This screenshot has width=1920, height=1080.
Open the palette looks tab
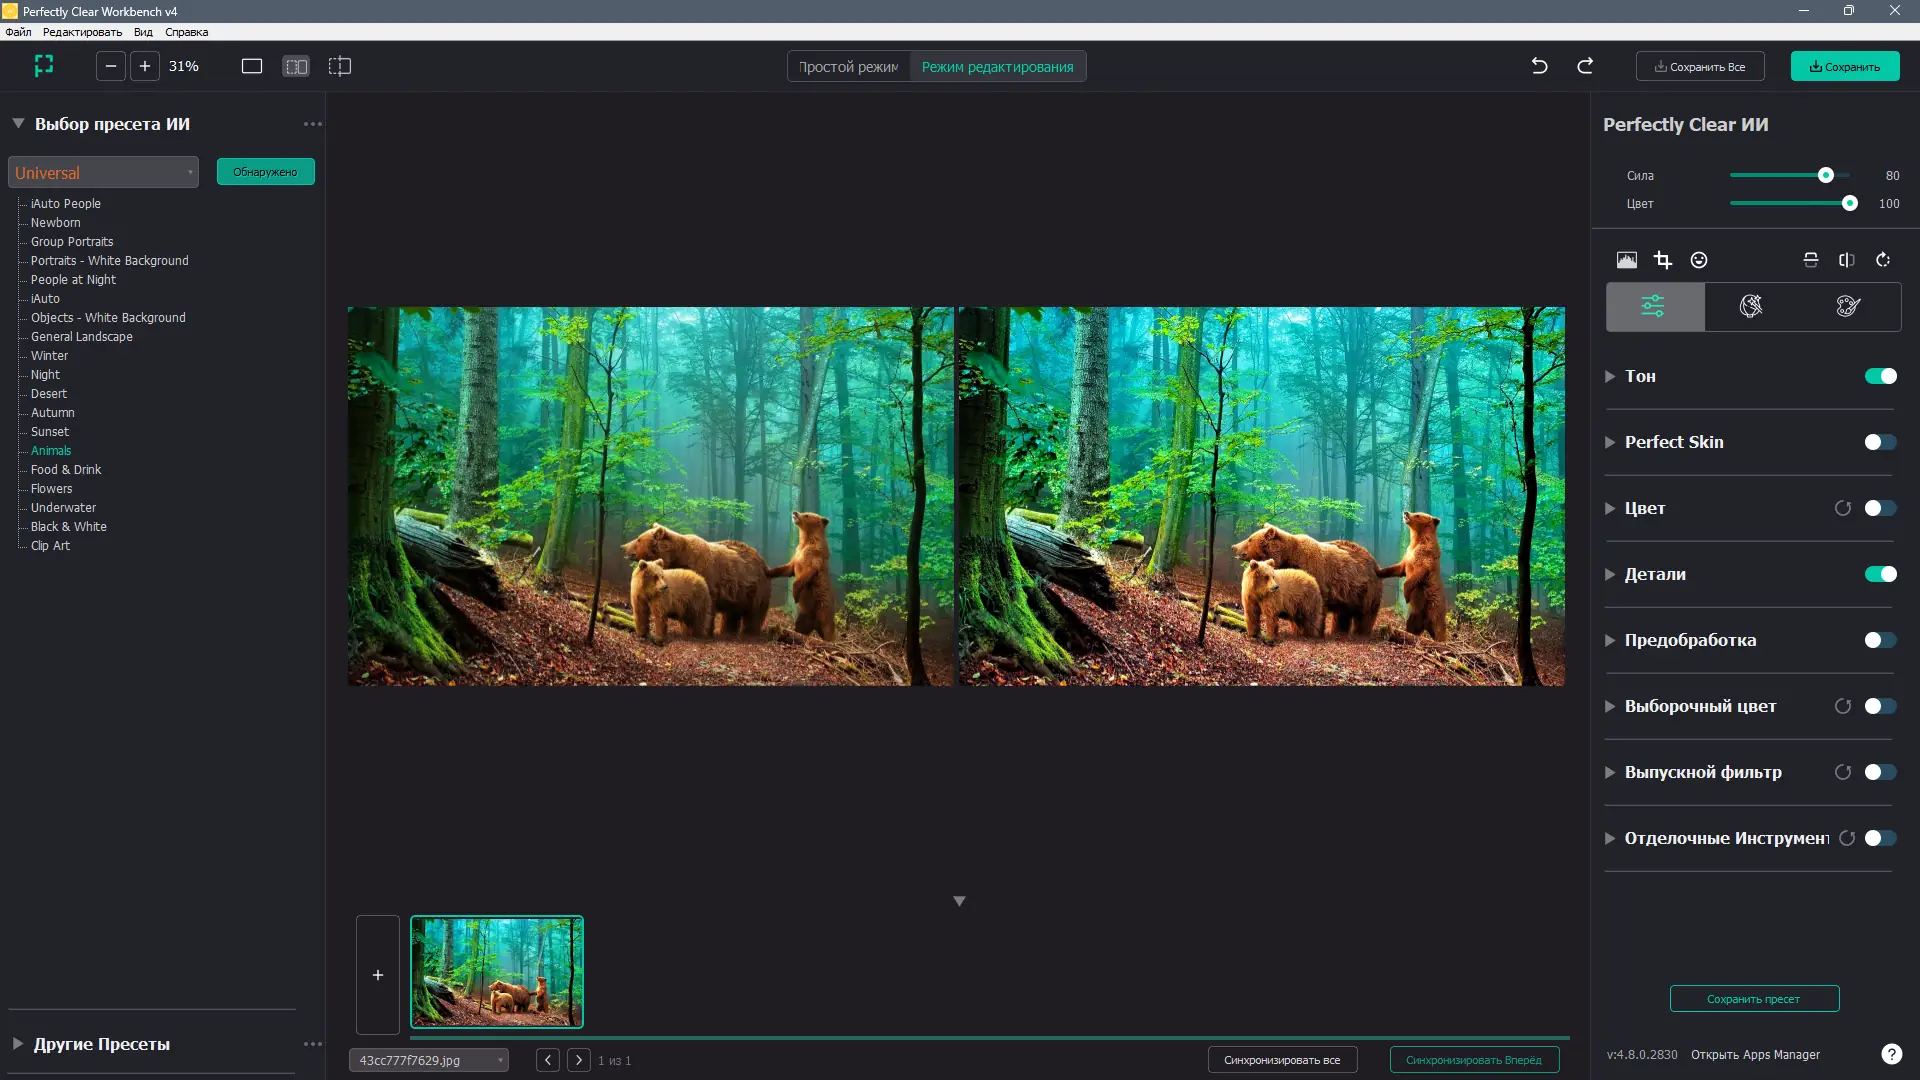tap(1846, 306)
